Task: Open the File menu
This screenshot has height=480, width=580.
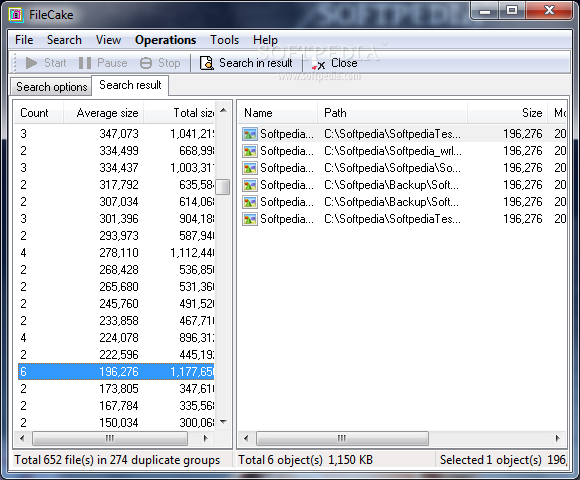Action: [24, 40]
